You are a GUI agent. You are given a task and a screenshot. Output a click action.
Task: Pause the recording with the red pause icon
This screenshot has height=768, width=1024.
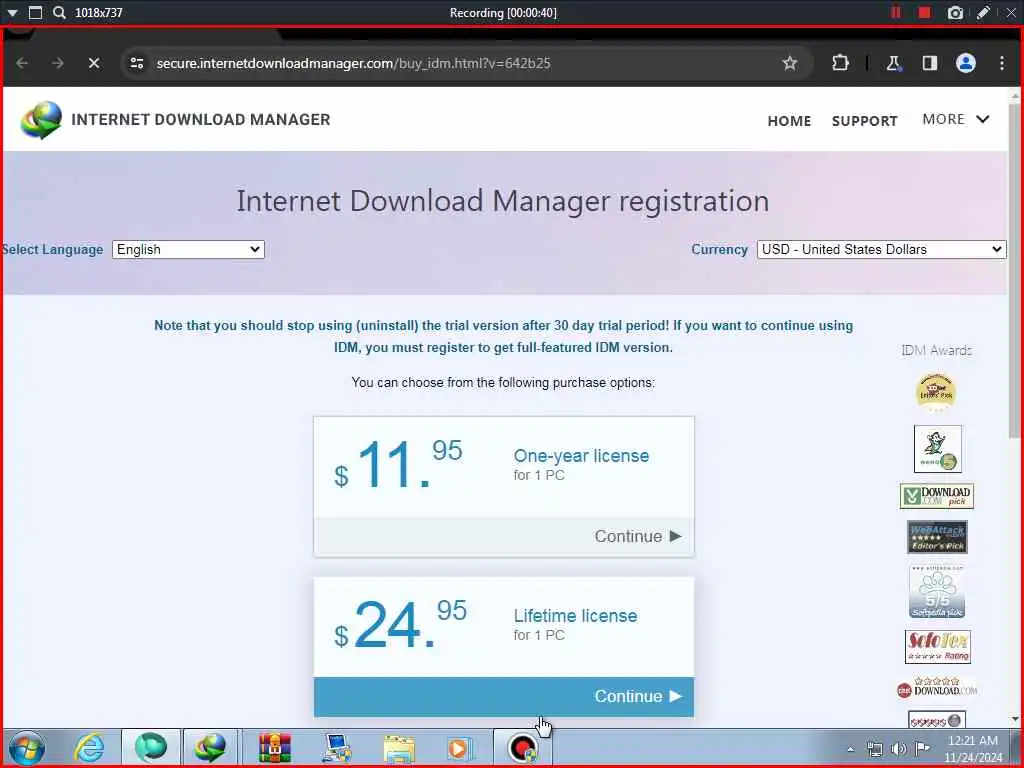pyautogui.click(x=896, y=12)
